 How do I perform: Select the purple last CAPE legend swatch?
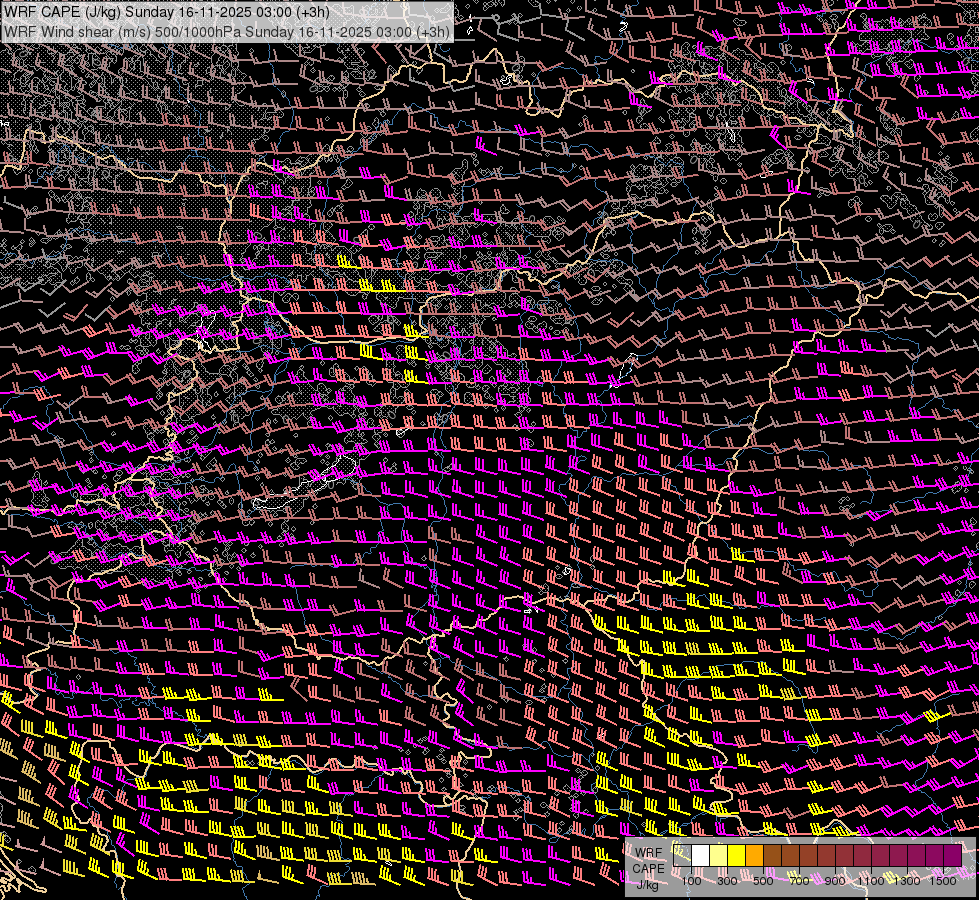(x=953, y=856)
